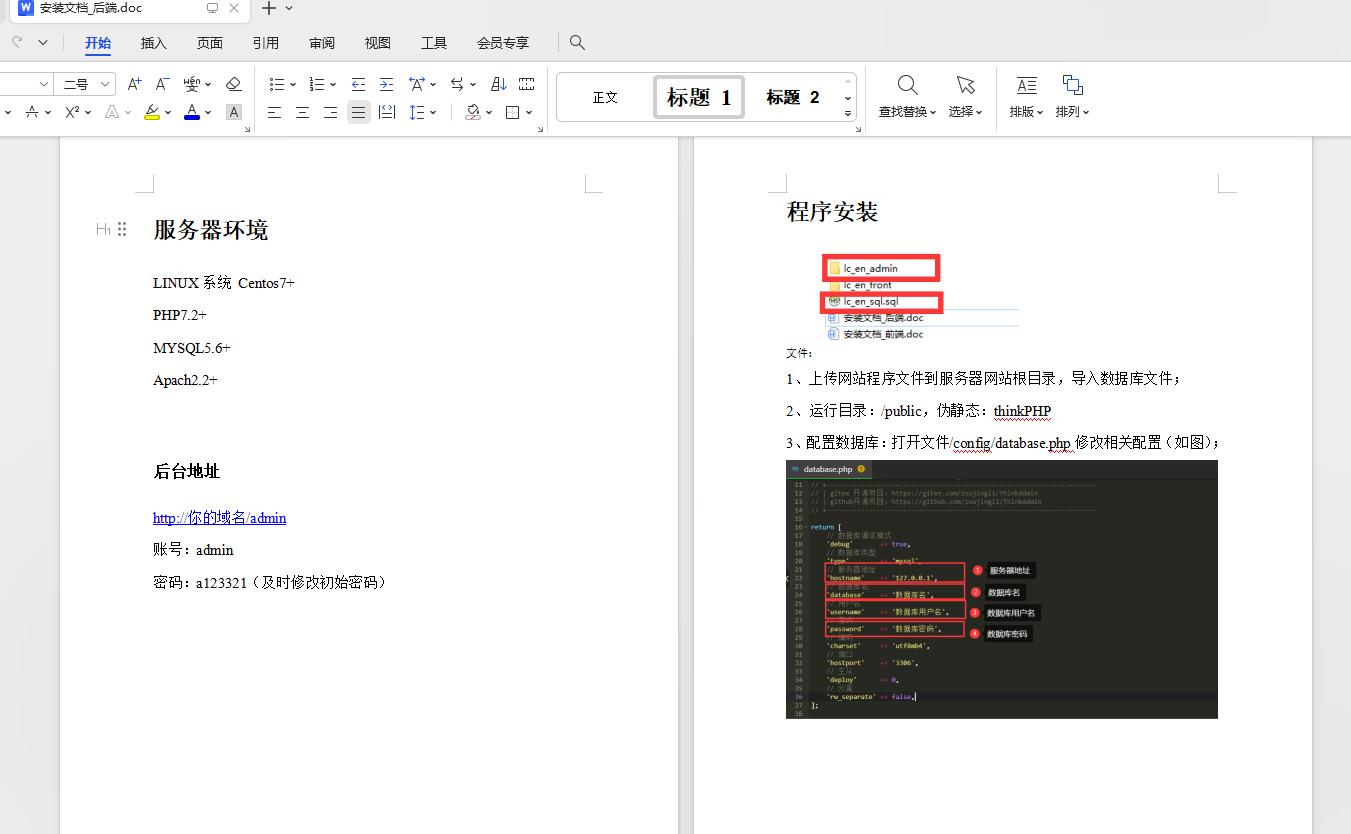Apply the 标题 1 style

point(698,97)
